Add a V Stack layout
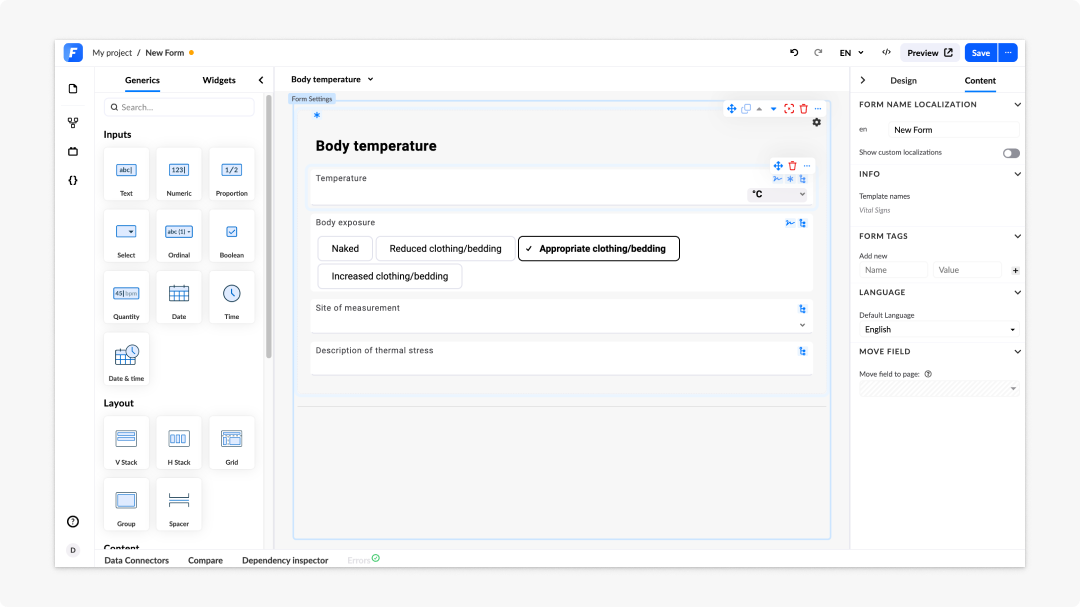 click(126, 443)
